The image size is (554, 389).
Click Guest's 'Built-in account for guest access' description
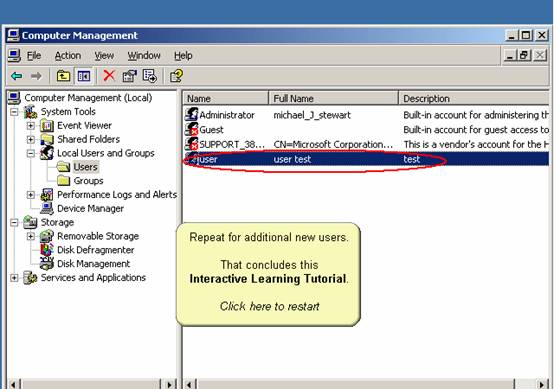(476, 130)
